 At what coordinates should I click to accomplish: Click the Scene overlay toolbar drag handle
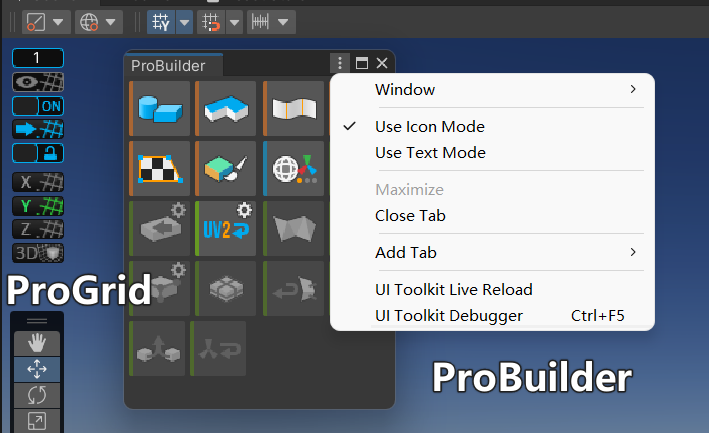click(37, 321)
